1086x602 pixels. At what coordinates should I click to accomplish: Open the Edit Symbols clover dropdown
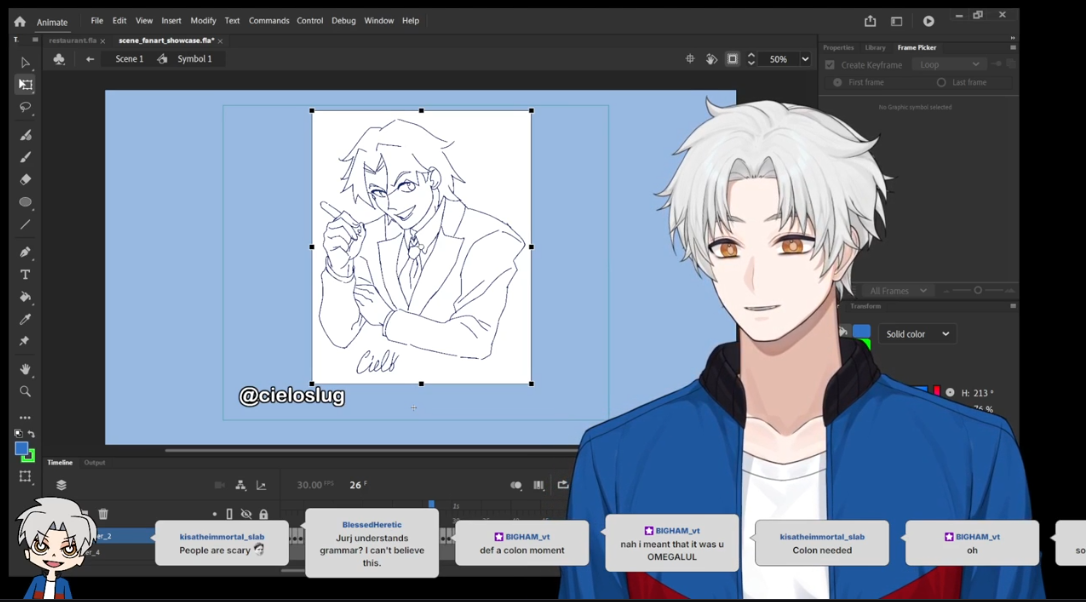[x=59, y=60]
